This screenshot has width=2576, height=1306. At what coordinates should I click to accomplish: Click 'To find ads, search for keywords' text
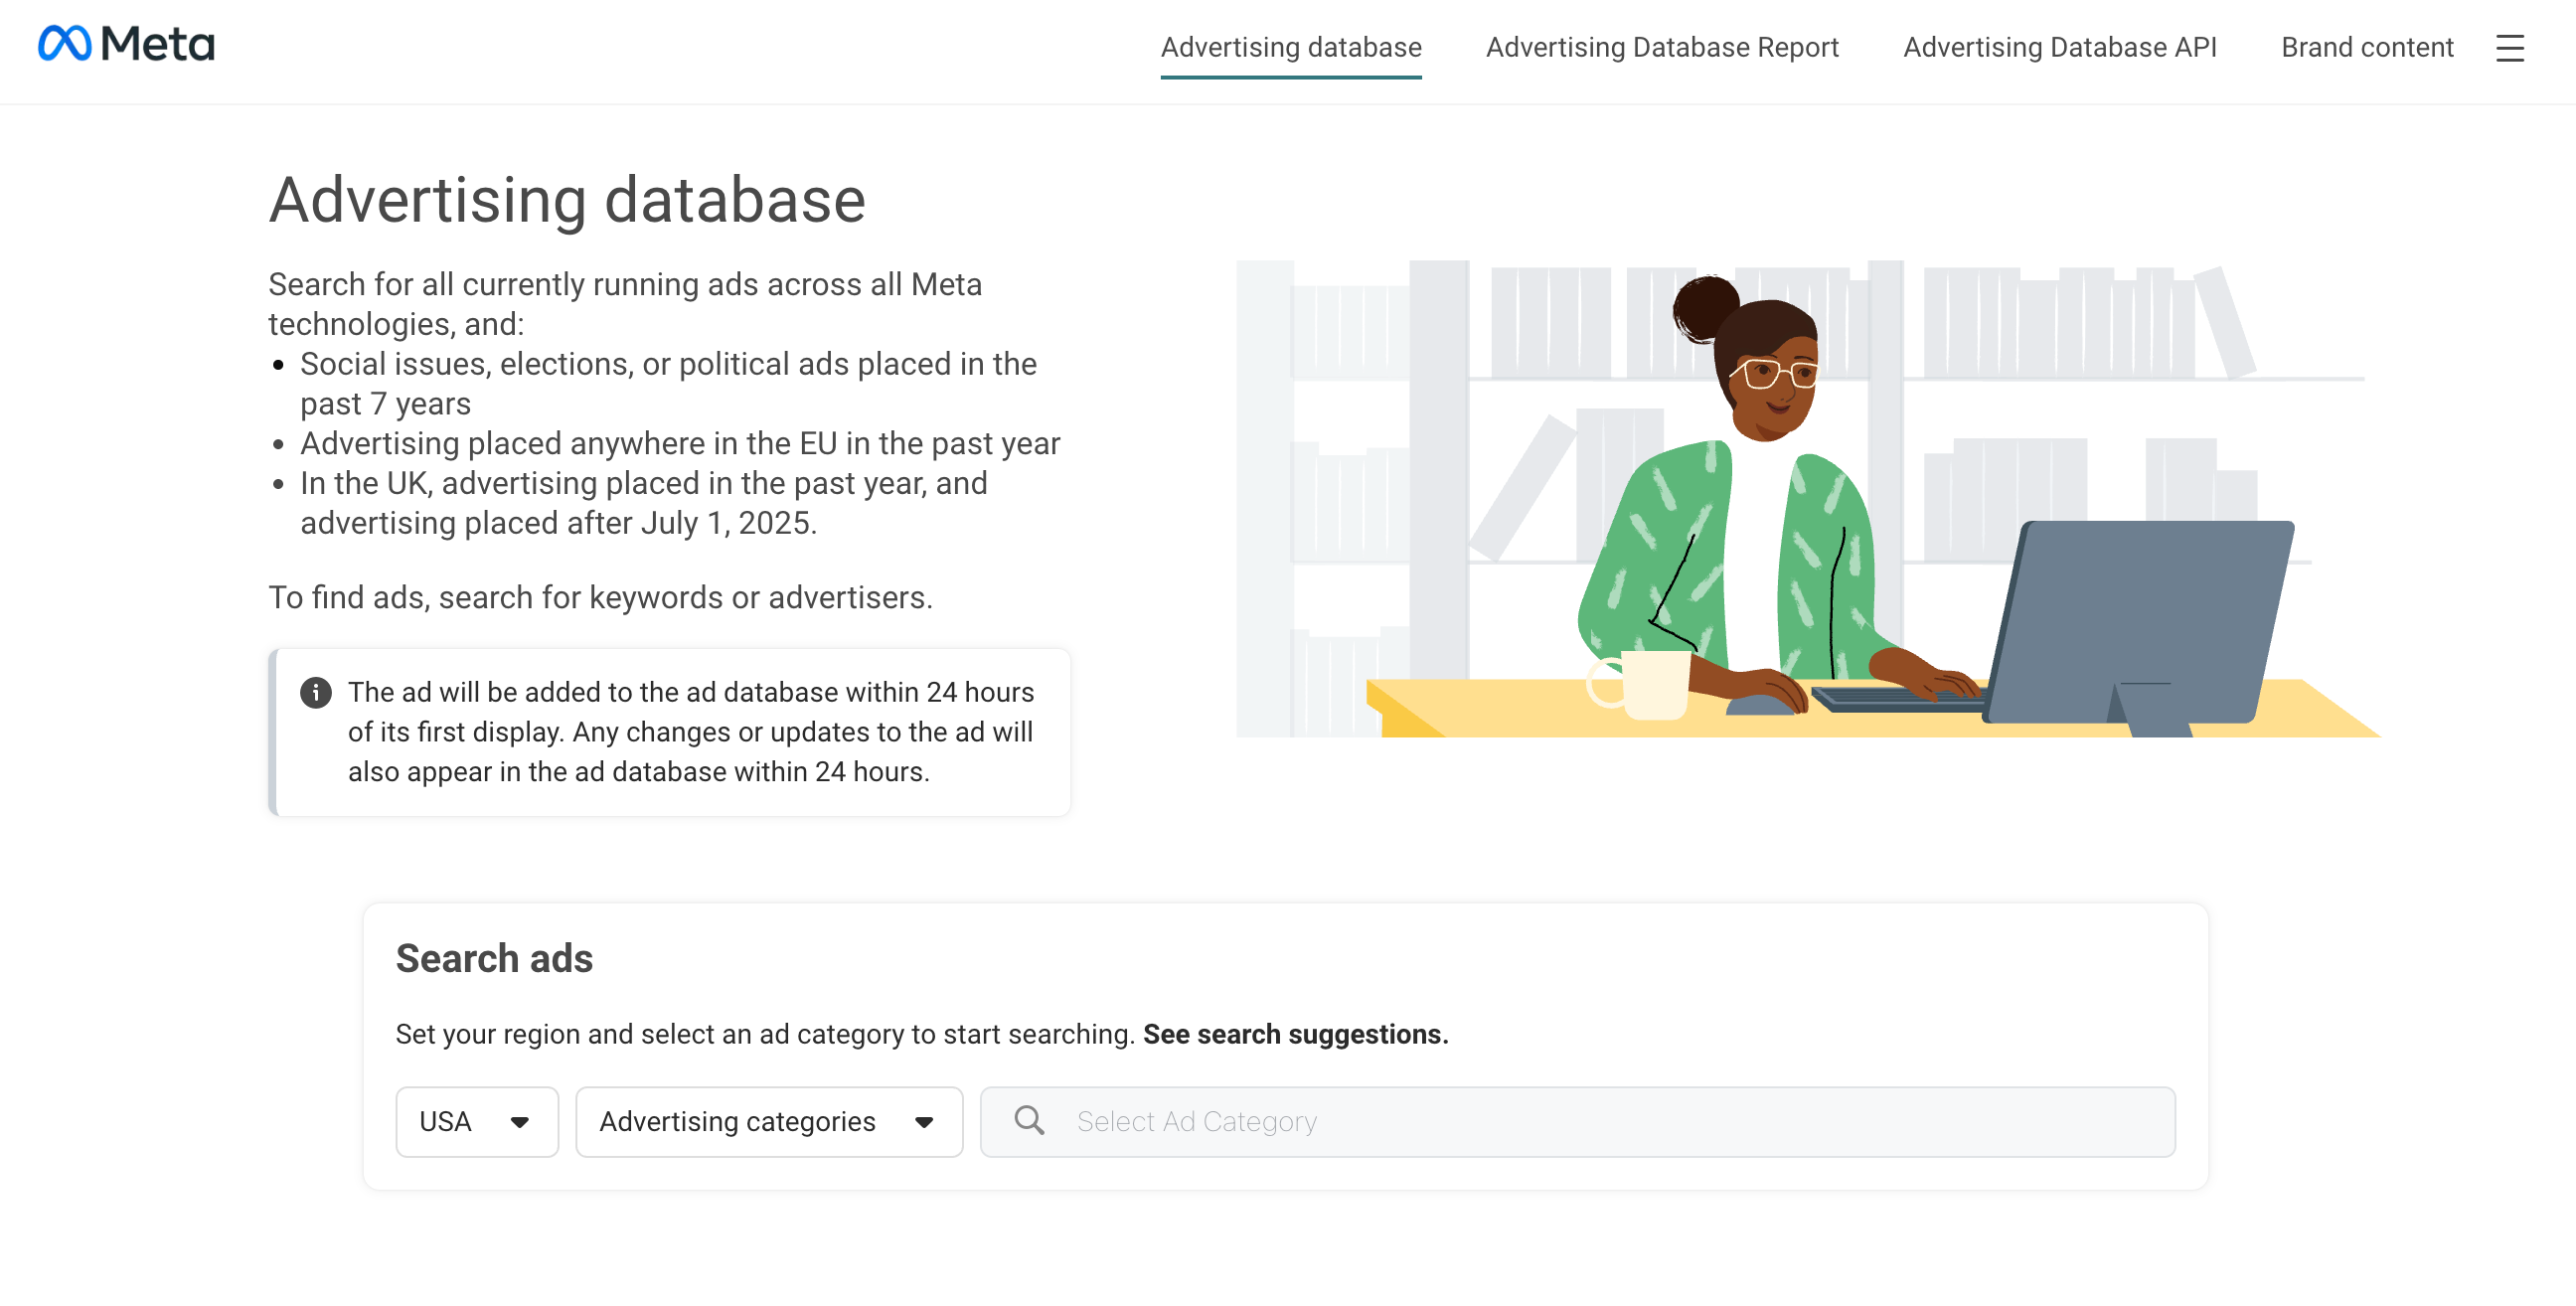point(600,597)
